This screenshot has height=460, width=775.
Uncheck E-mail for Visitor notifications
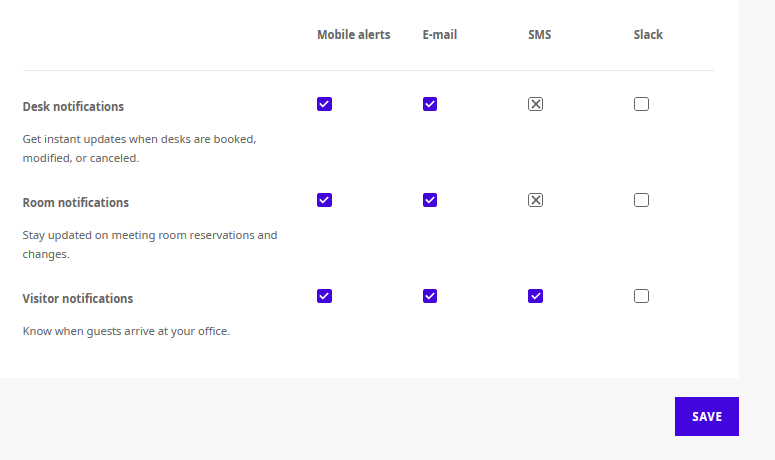click(x=430, y=296)
